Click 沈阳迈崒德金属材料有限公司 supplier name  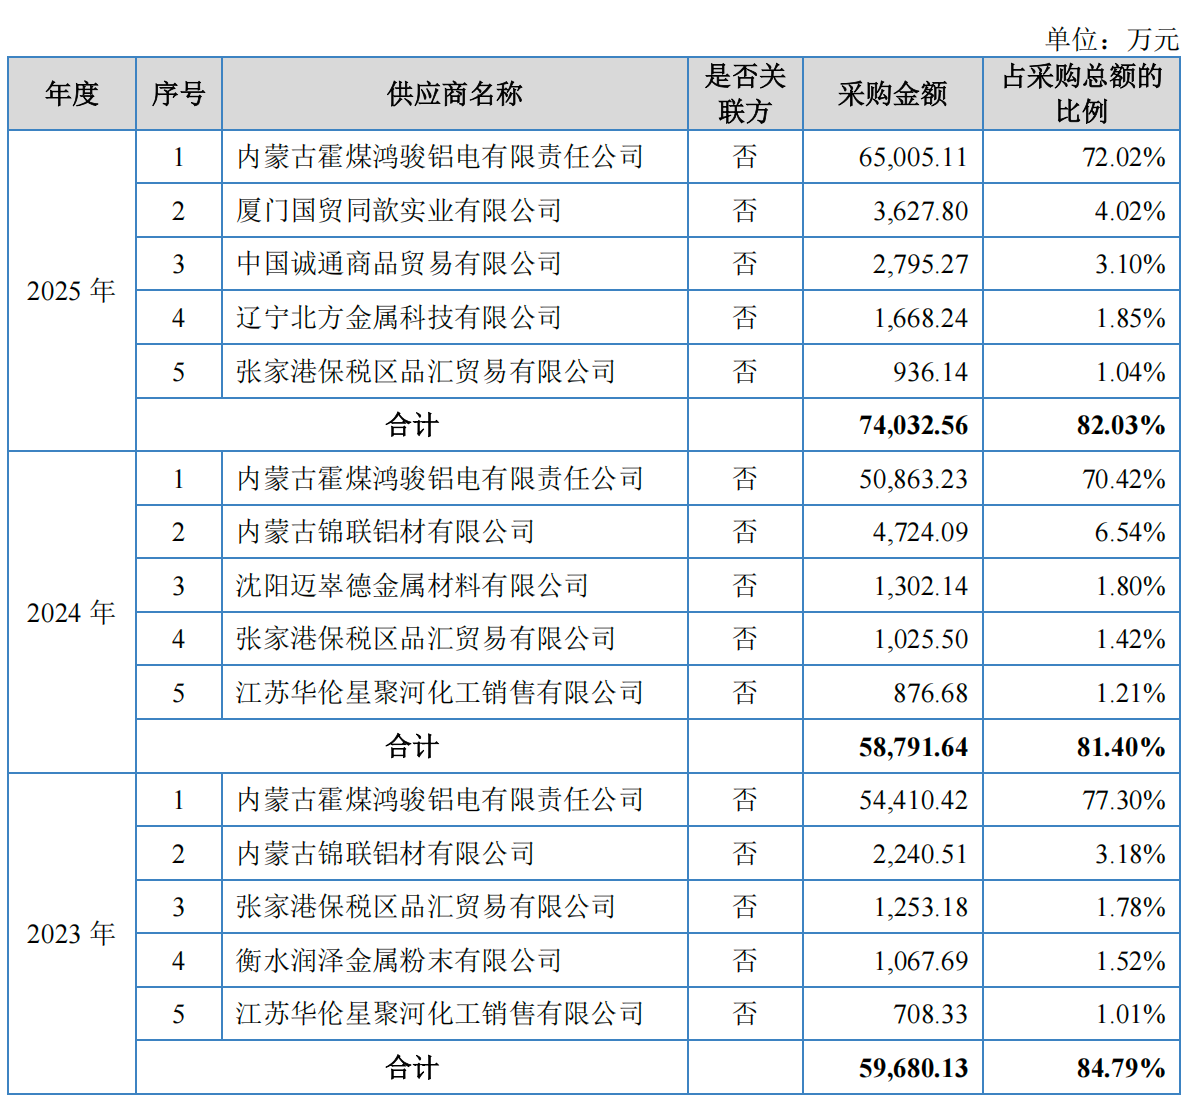point(413,586)
